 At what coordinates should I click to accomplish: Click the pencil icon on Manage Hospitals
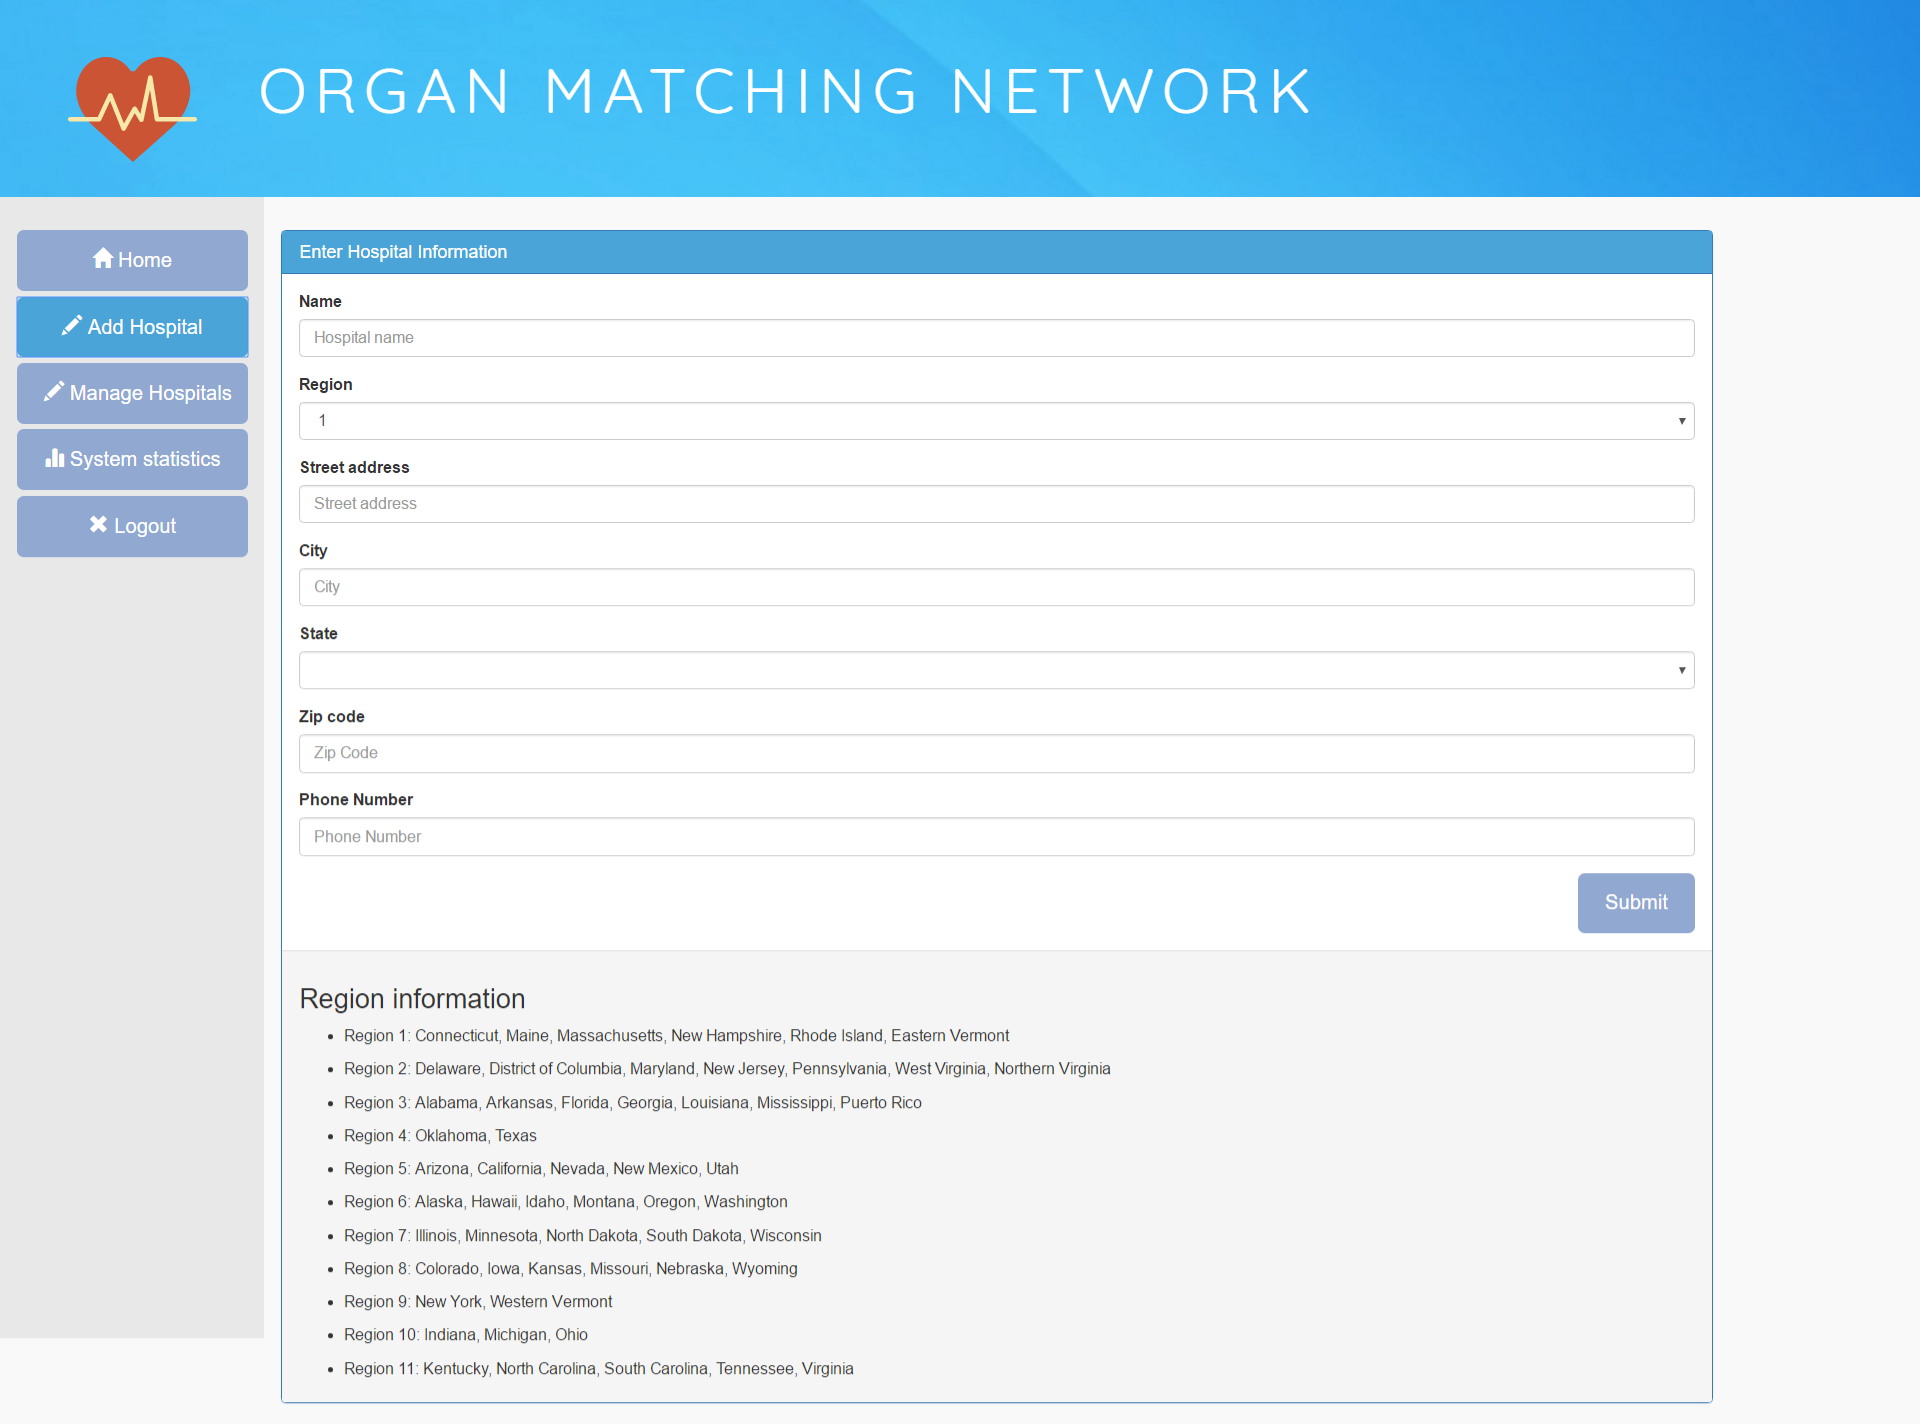[x=54, y=392]
